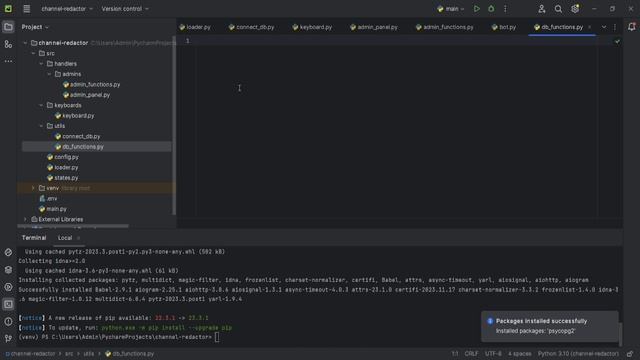Image resolution: width=640 pixels, height=360 pixels.
Task: Switch to keyboard.py tab
Action: 312,27
